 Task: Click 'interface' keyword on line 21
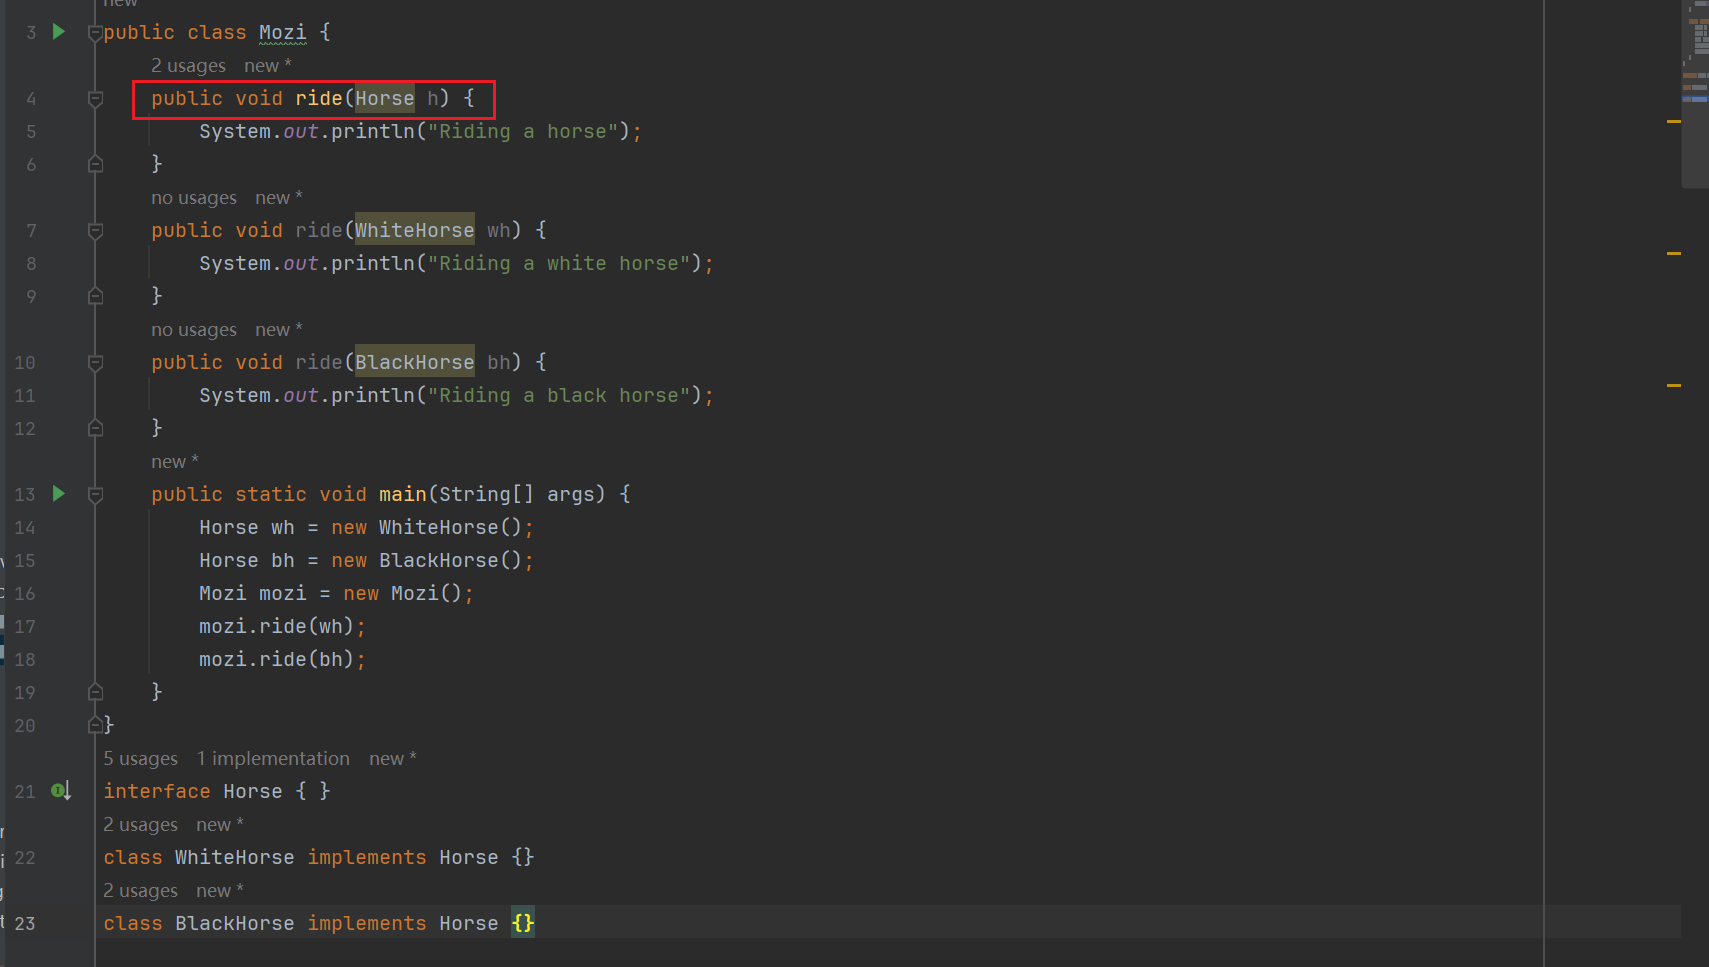click(x=157, y=792)
